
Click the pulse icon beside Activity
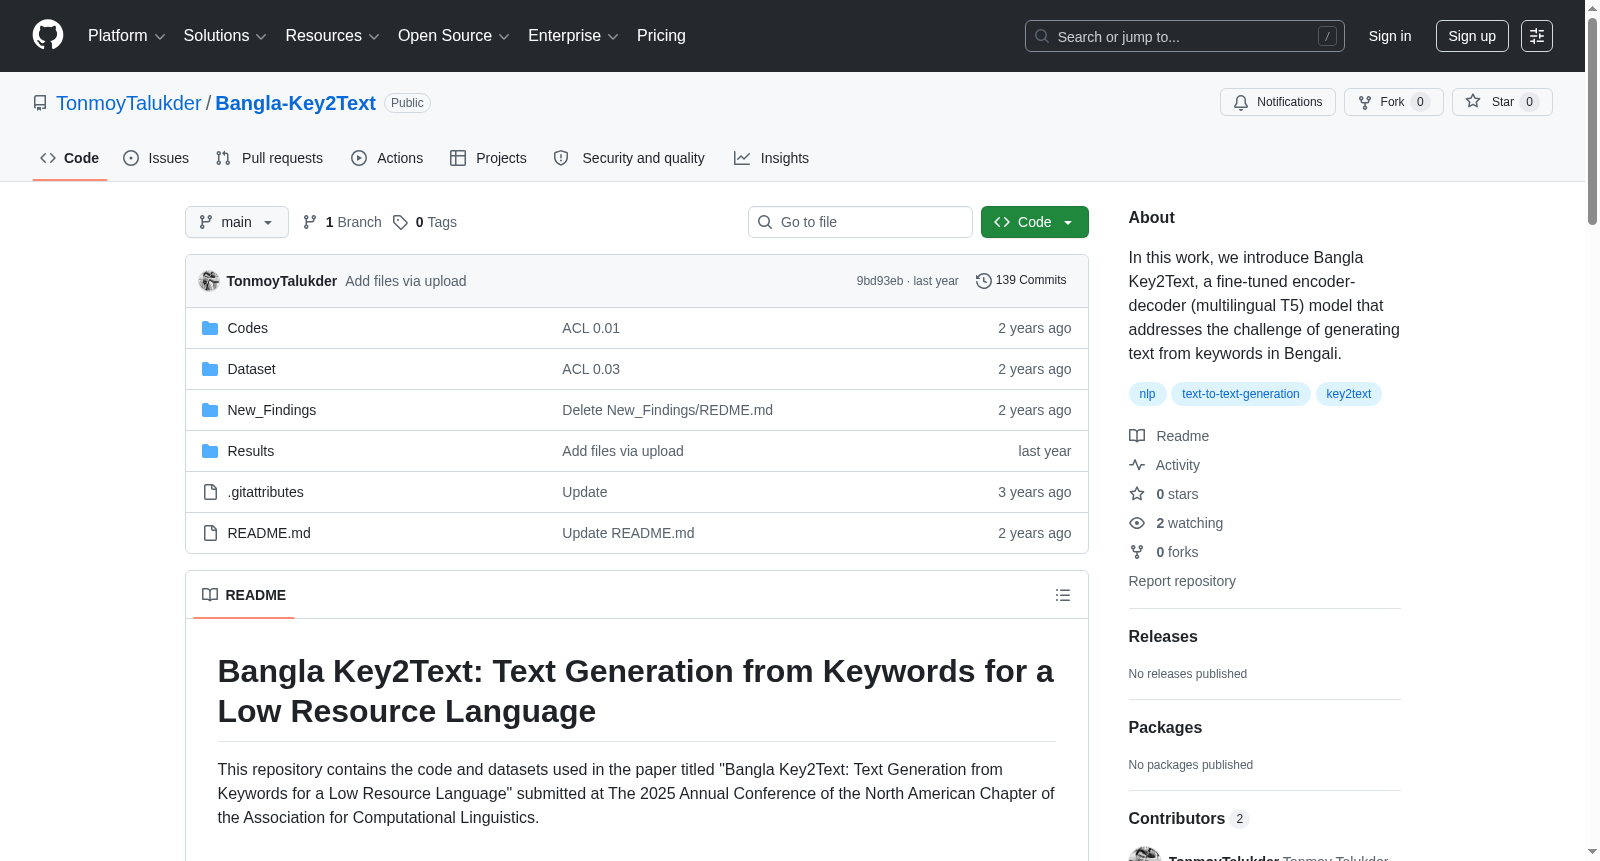pyautogui.click(x=1137, y=465)
